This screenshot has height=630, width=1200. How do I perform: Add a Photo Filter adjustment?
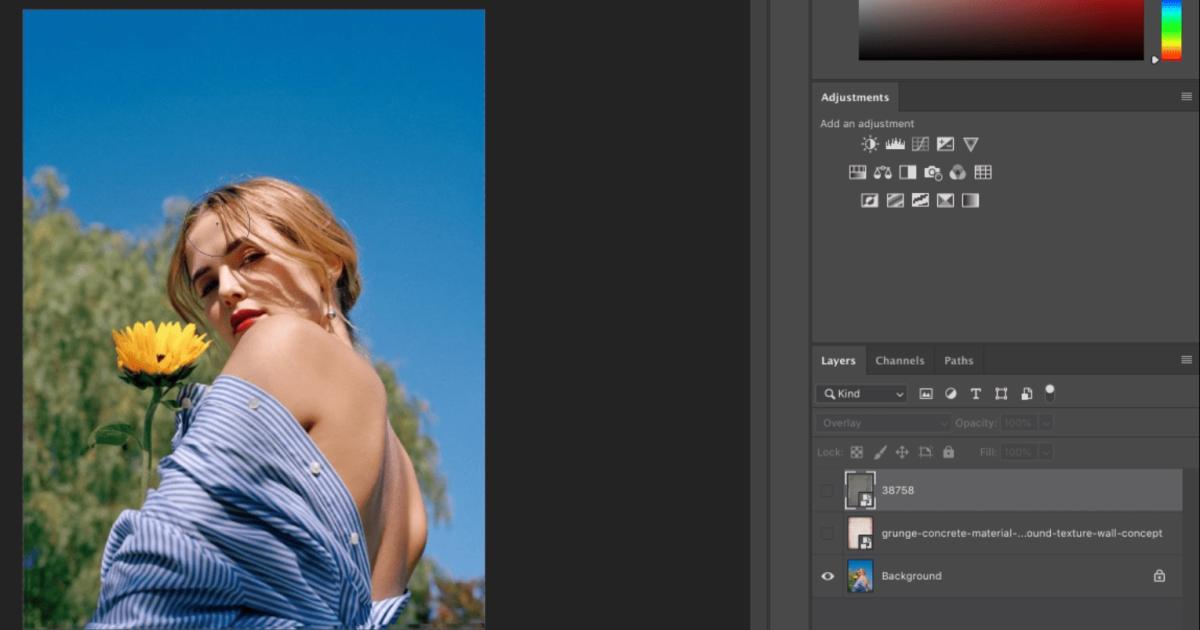pos(934,171)
